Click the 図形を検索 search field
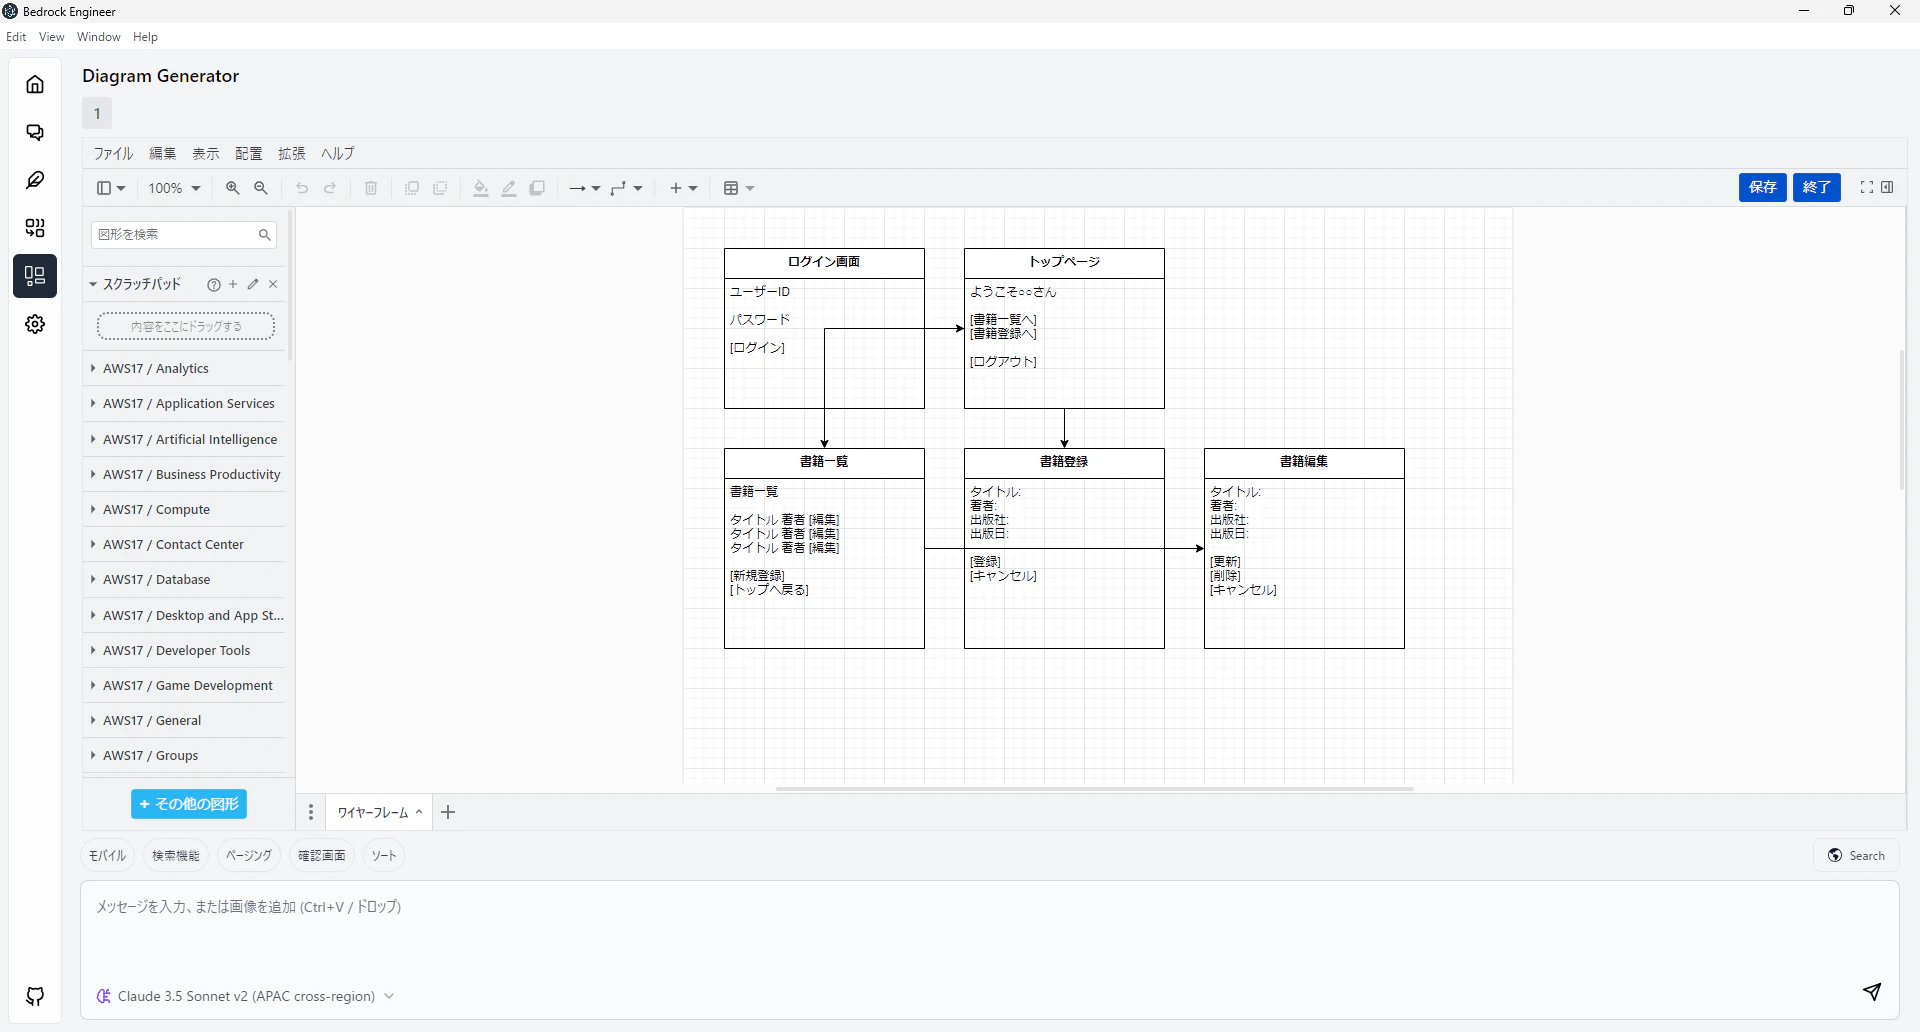 (184, 234)
